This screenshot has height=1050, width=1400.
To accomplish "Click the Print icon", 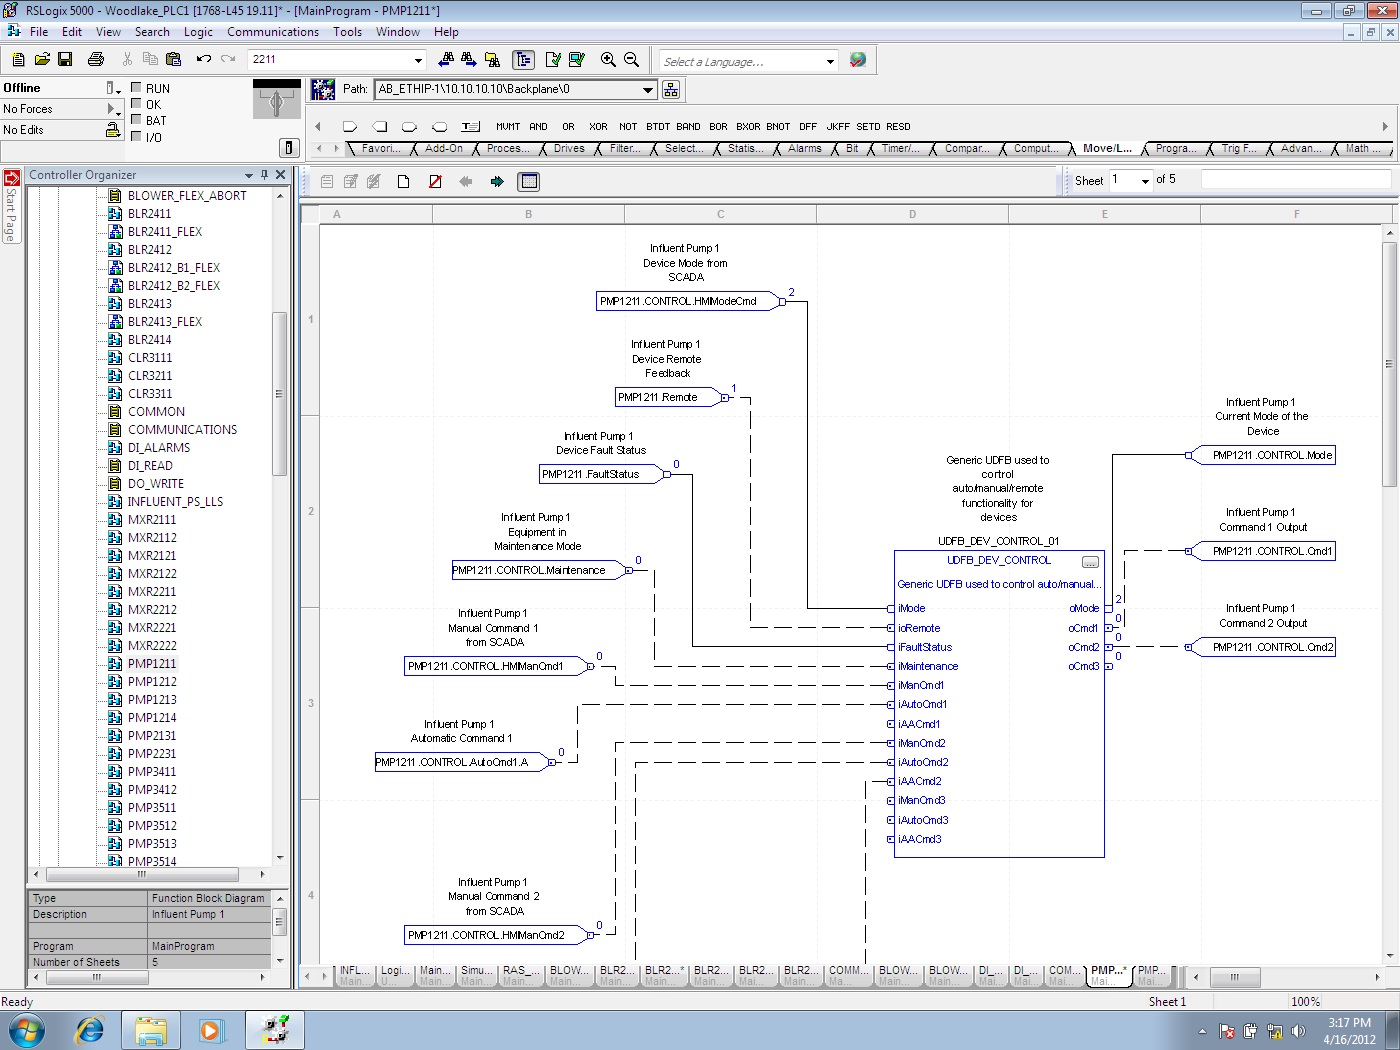I will (x=96, y=60).
